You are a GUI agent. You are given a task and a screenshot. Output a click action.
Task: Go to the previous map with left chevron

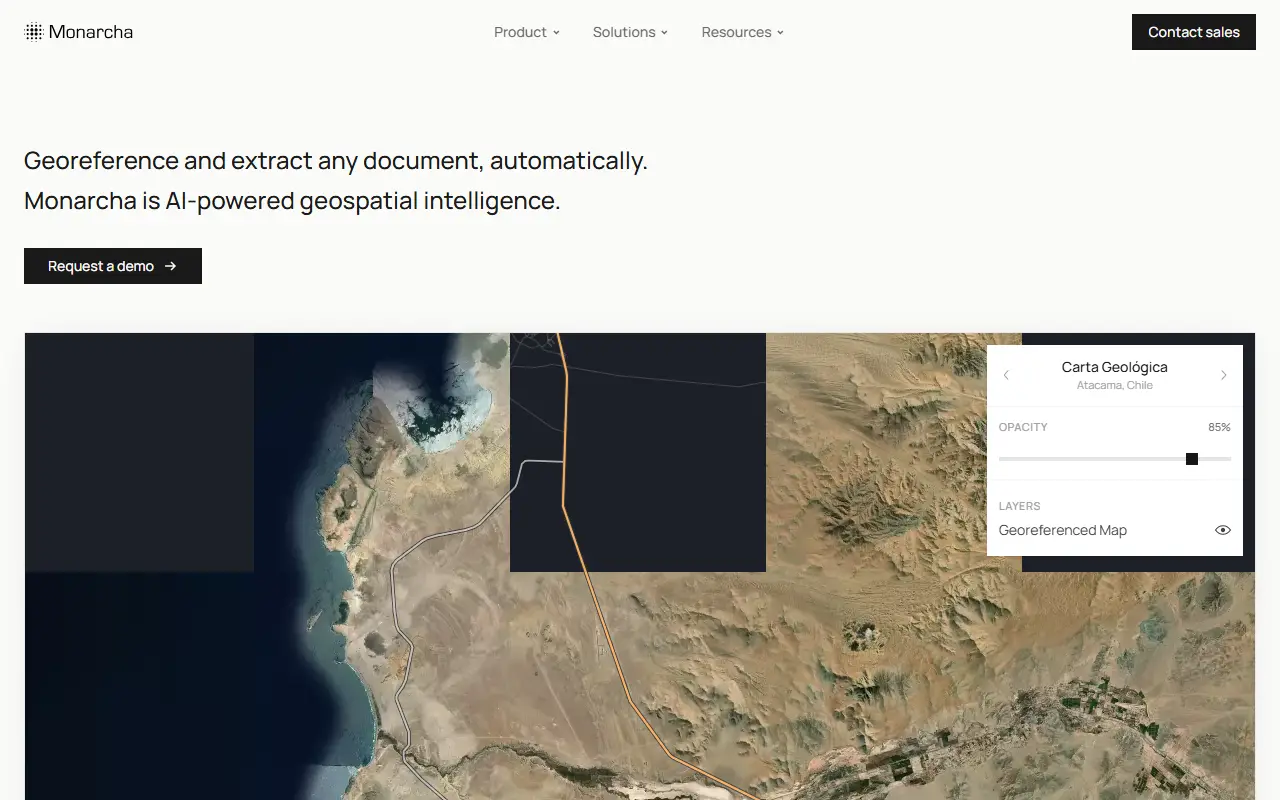coord(1006,375)
